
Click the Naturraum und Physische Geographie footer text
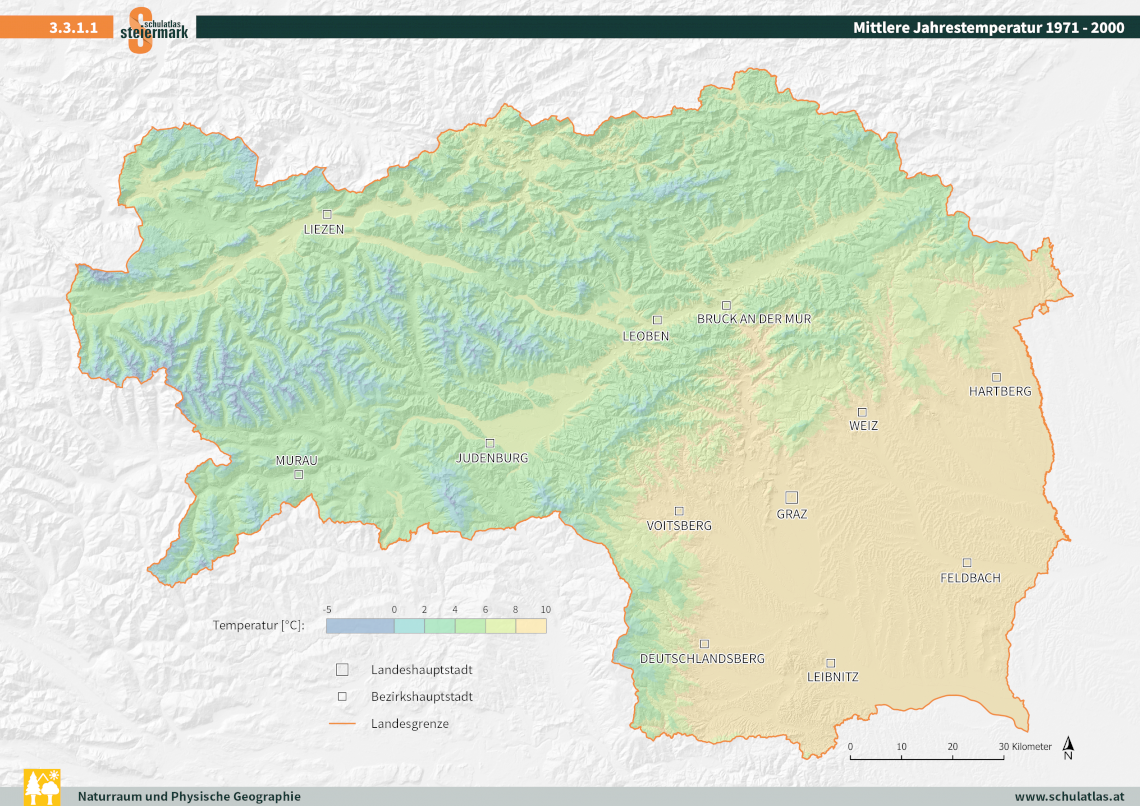tap(189, 796)
